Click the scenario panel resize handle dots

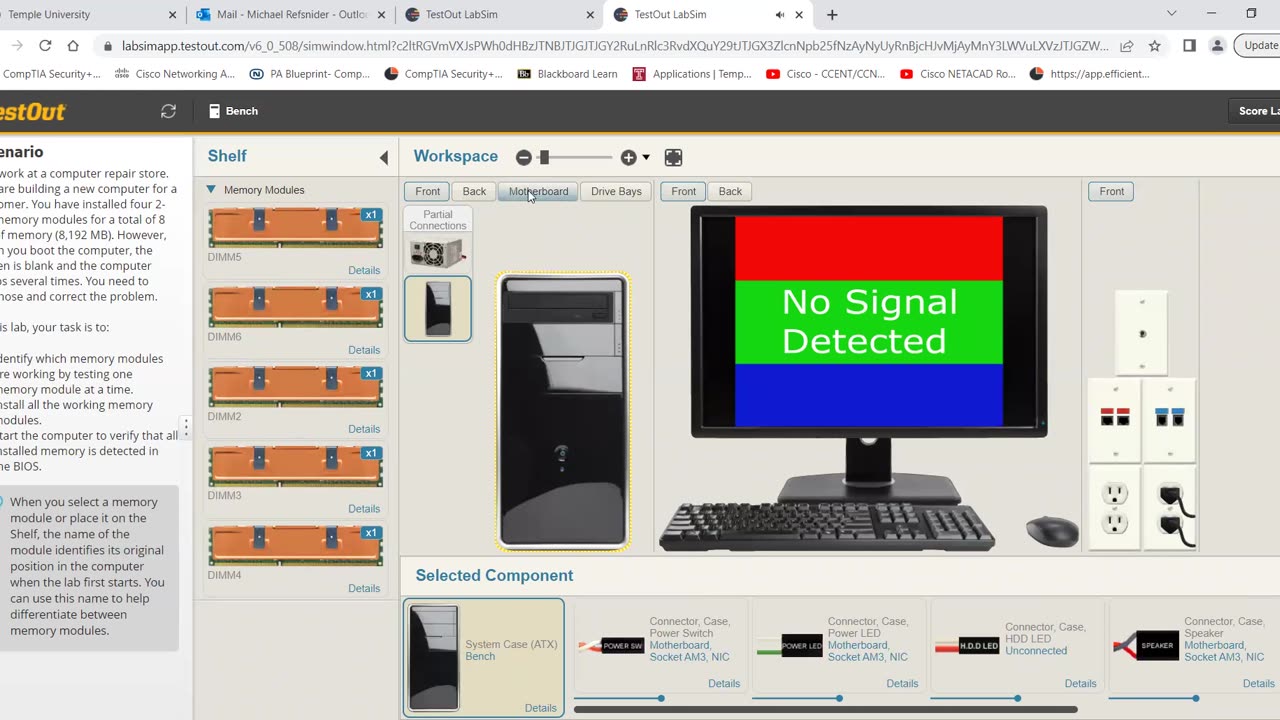186,427
